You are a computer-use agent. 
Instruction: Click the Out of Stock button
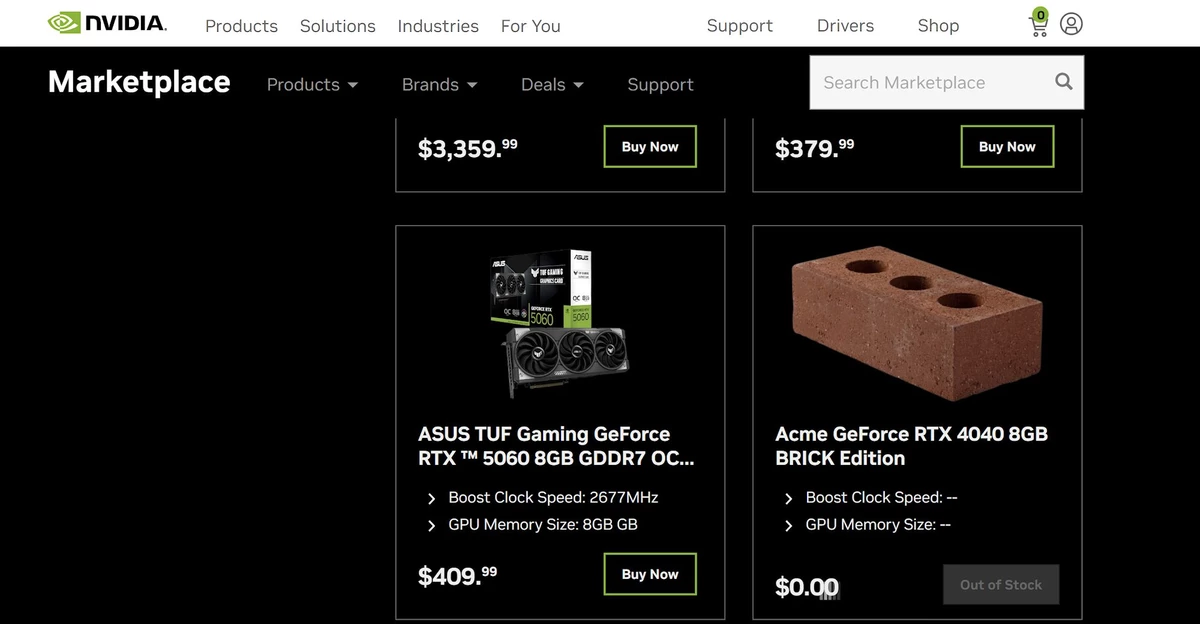coord(1001,584)
